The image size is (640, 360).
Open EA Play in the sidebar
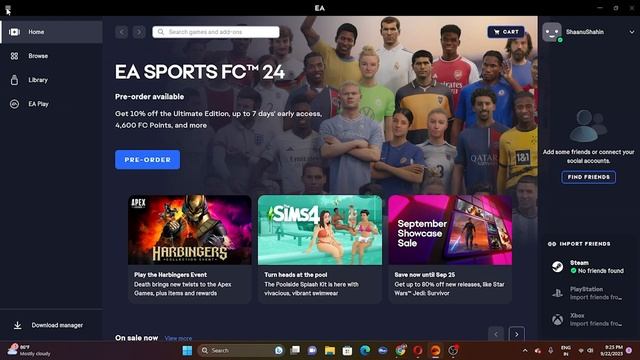51,104
